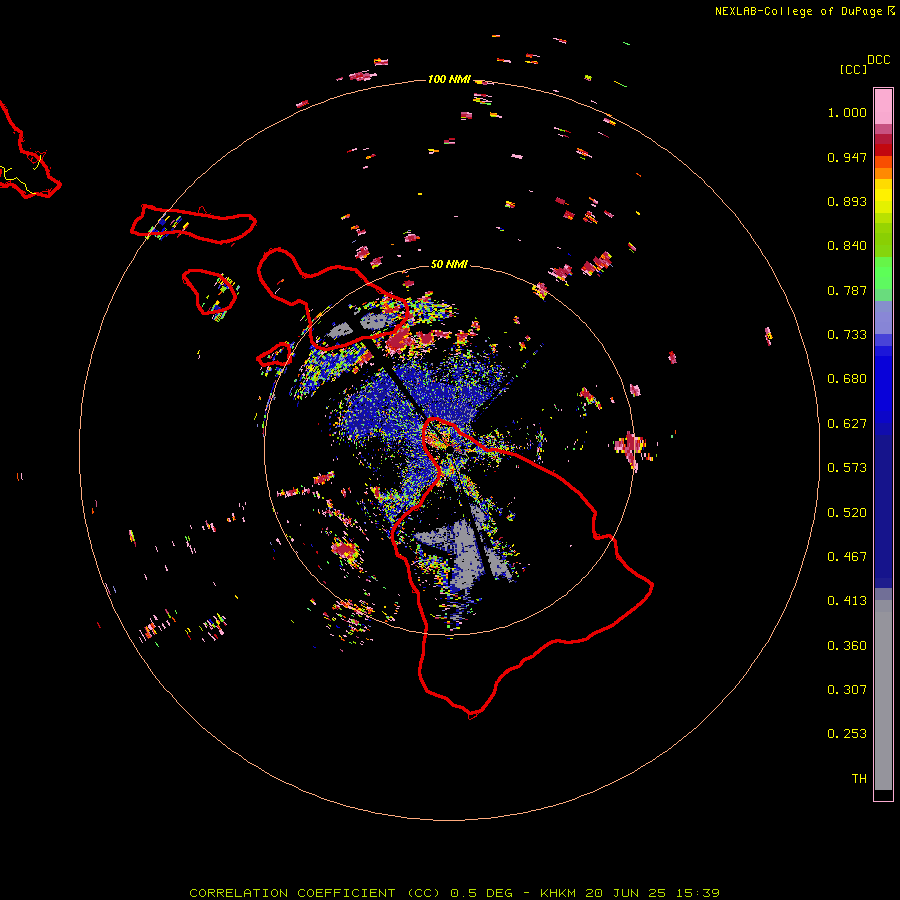This screenshot has width=900, height=900.
Task: Click the 0.307 color scale value
Action: (x=847, y=690)
